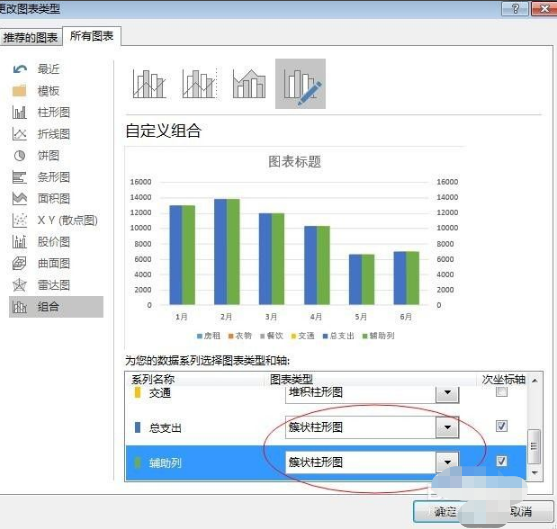The height and width of the screenshot is (529, 557).
Task: Choose the 饼图 pie chart category
Action: pyautogui.click(x=48, y=155)
